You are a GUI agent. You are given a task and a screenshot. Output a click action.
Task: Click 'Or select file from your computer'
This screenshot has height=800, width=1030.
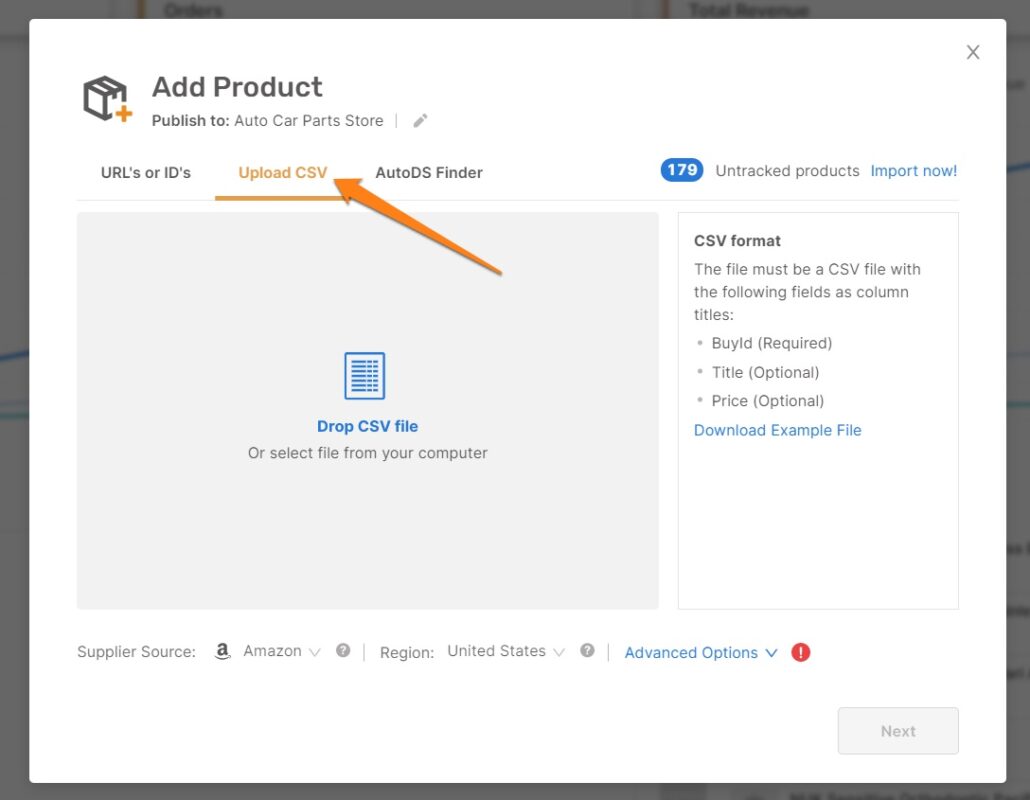coord(367,453)
